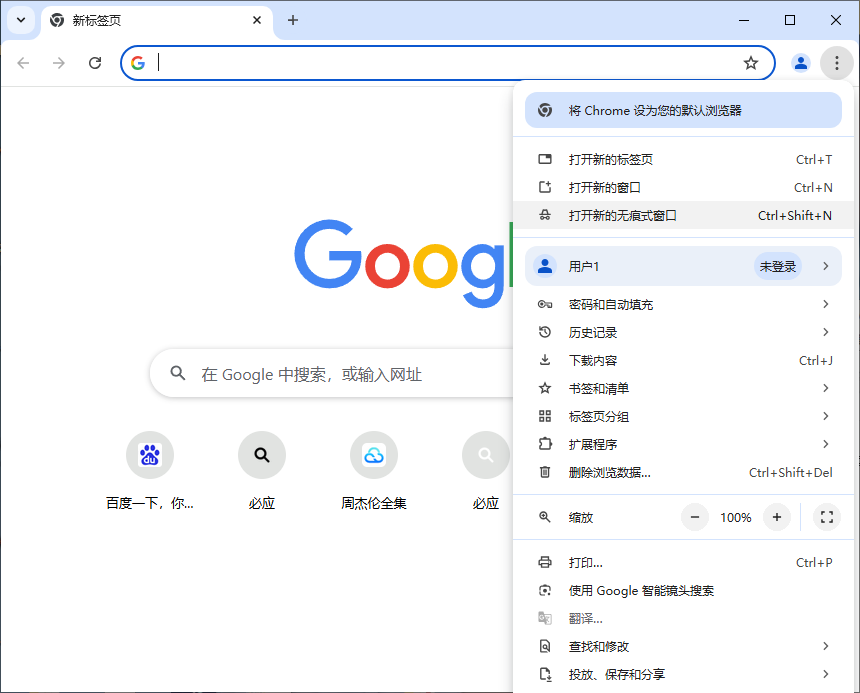Open the 周杰伦全集 shortcut

pos(373,455)
